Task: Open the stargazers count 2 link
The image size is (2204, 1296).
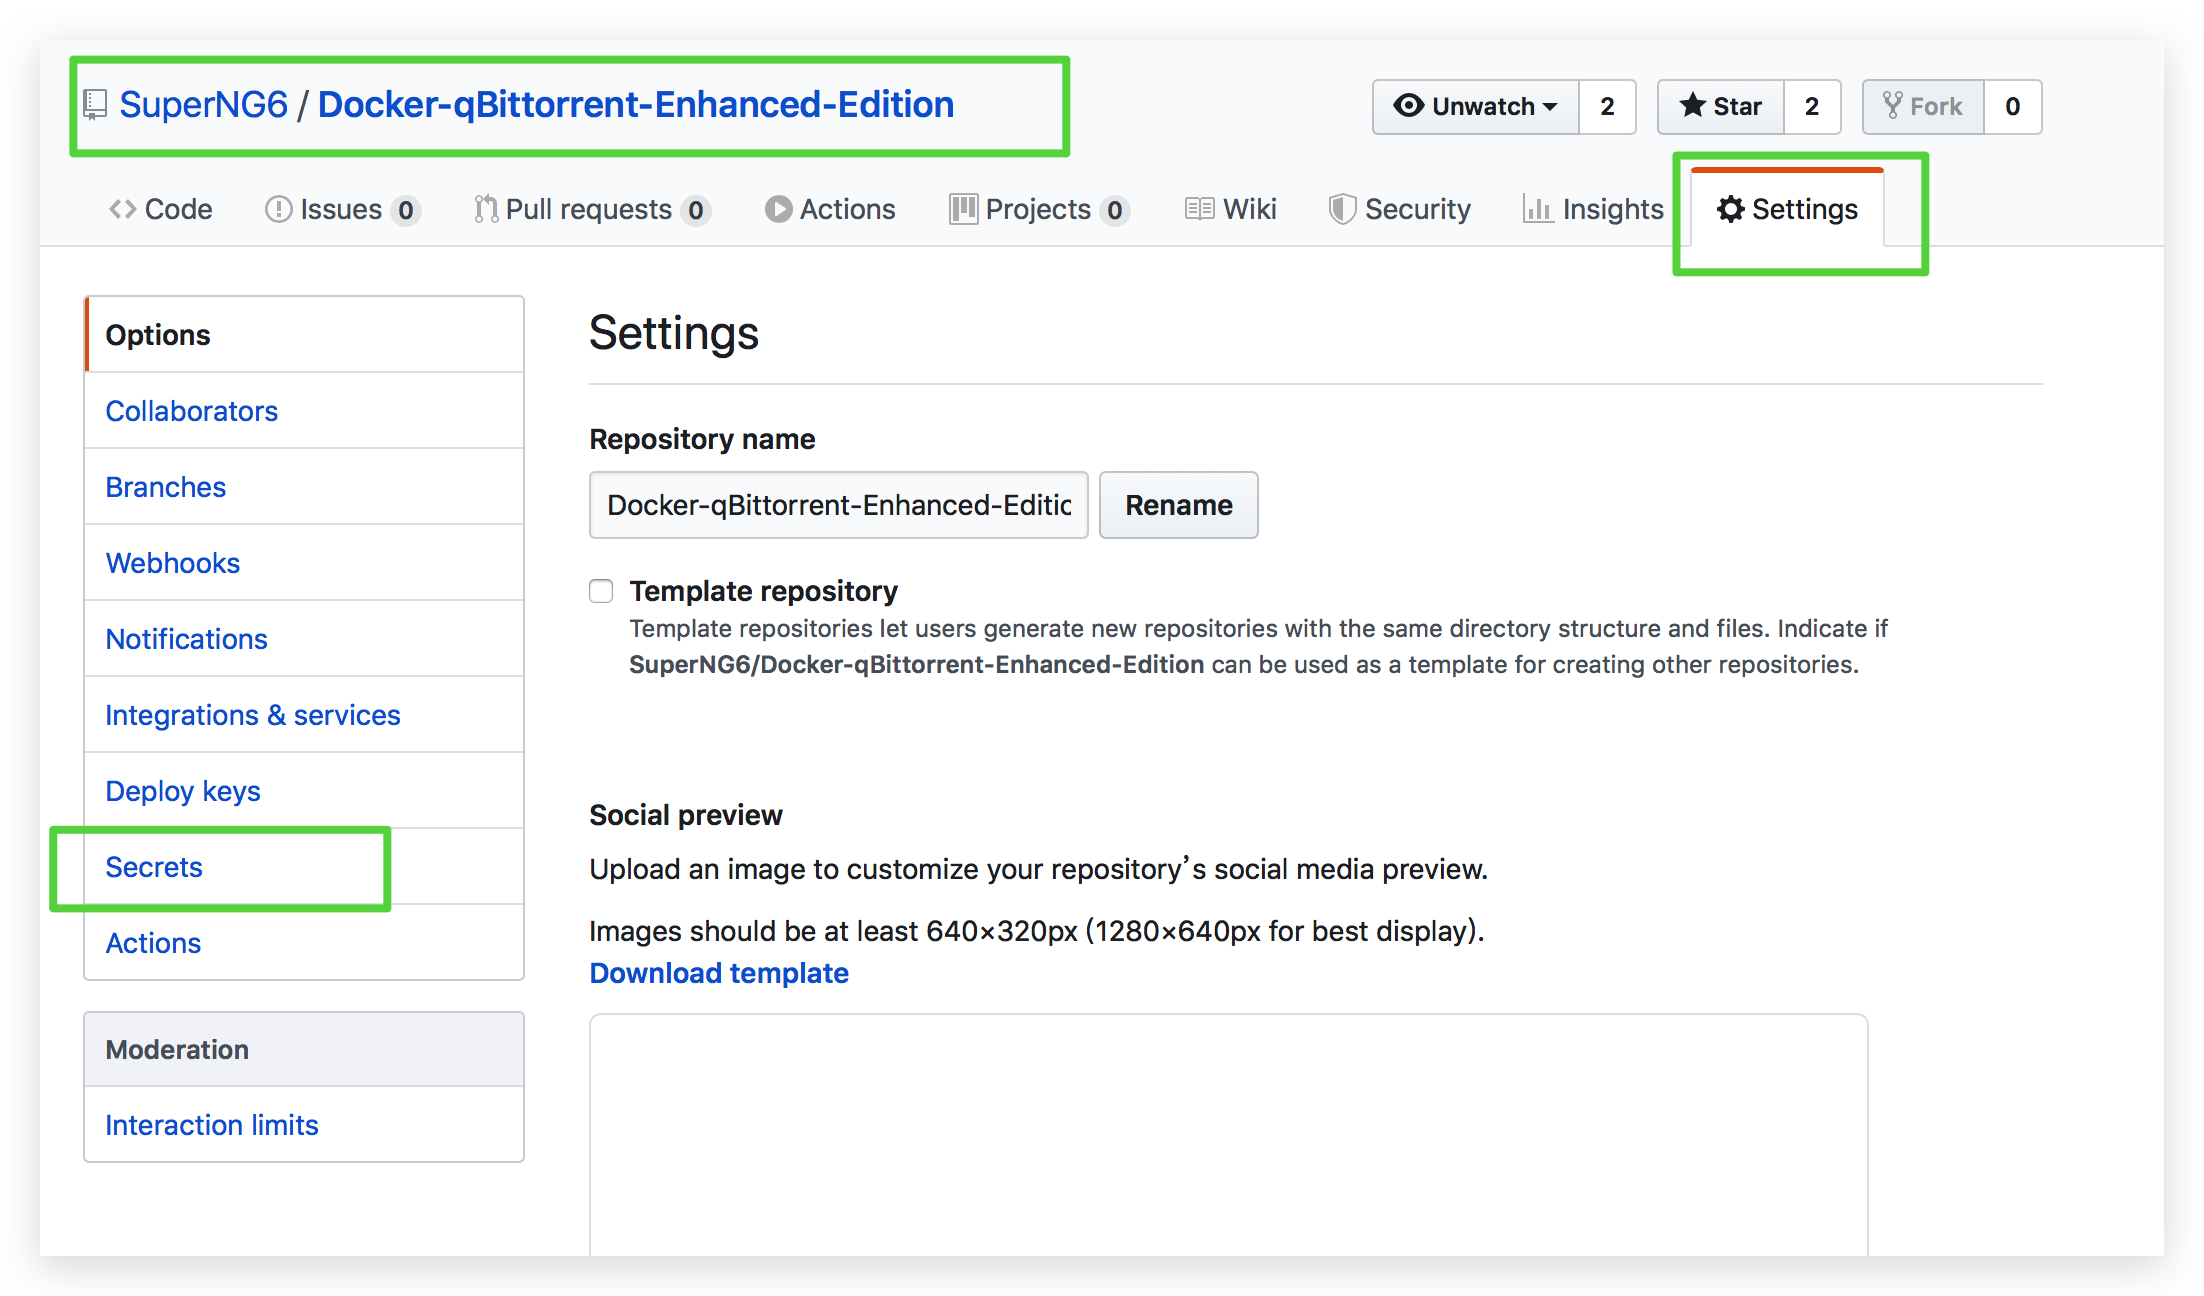Action: point(1811,106)
